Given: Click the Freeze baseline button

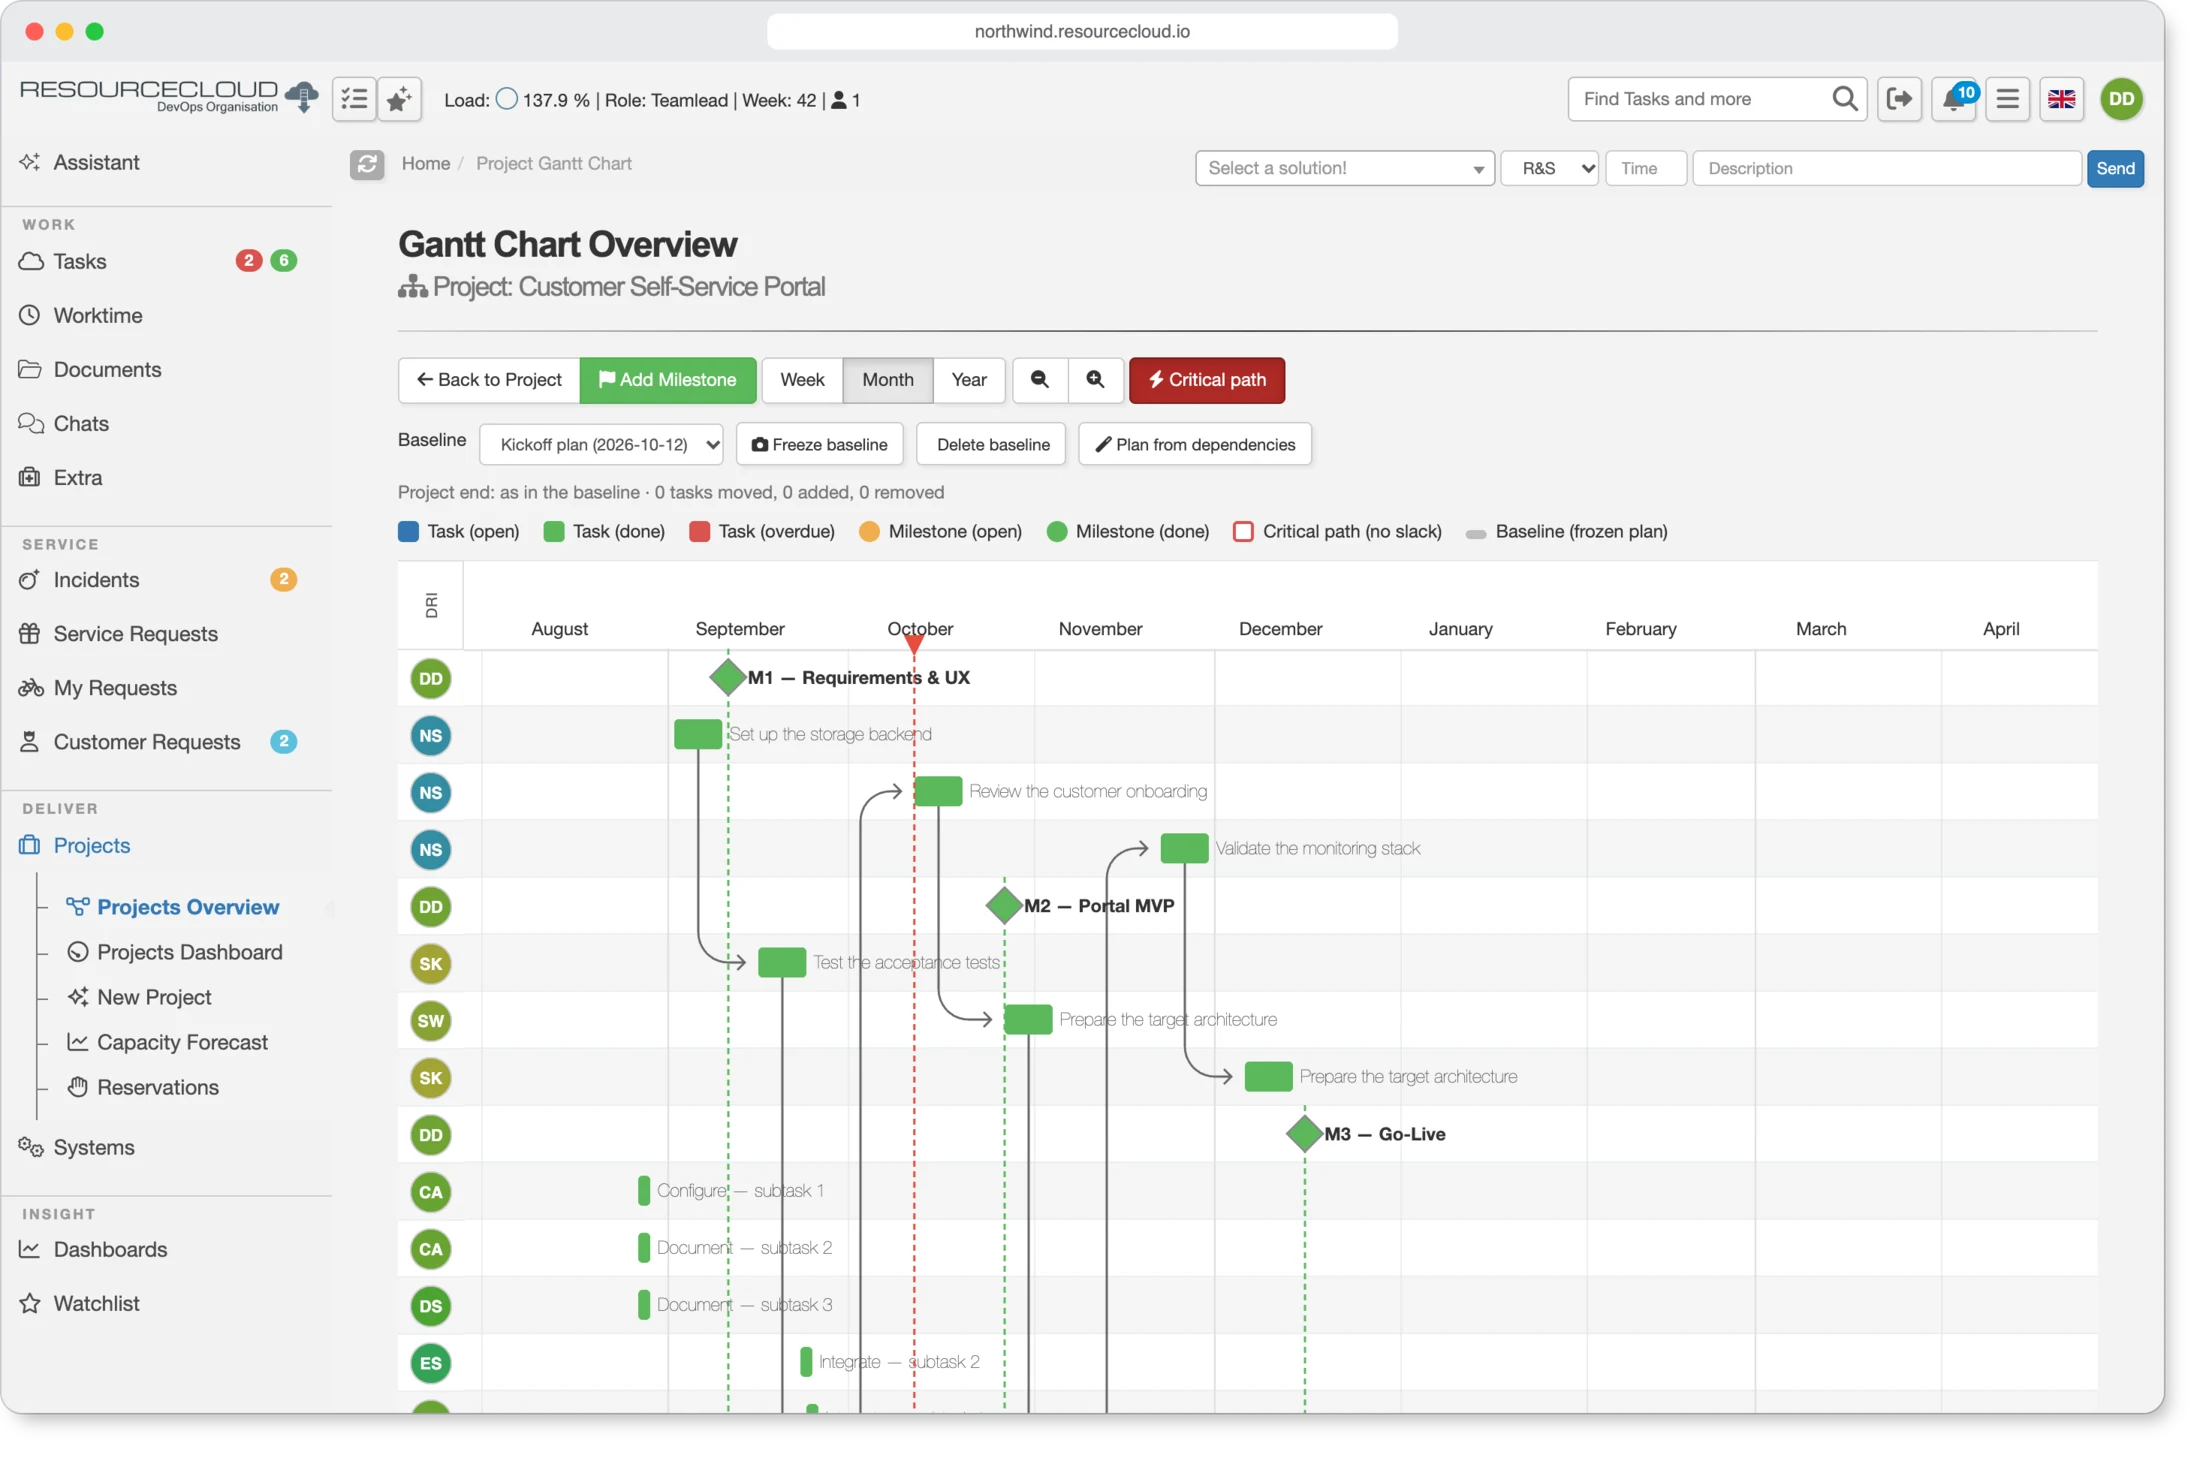Looking at the screenshot, I should point(820,445).
